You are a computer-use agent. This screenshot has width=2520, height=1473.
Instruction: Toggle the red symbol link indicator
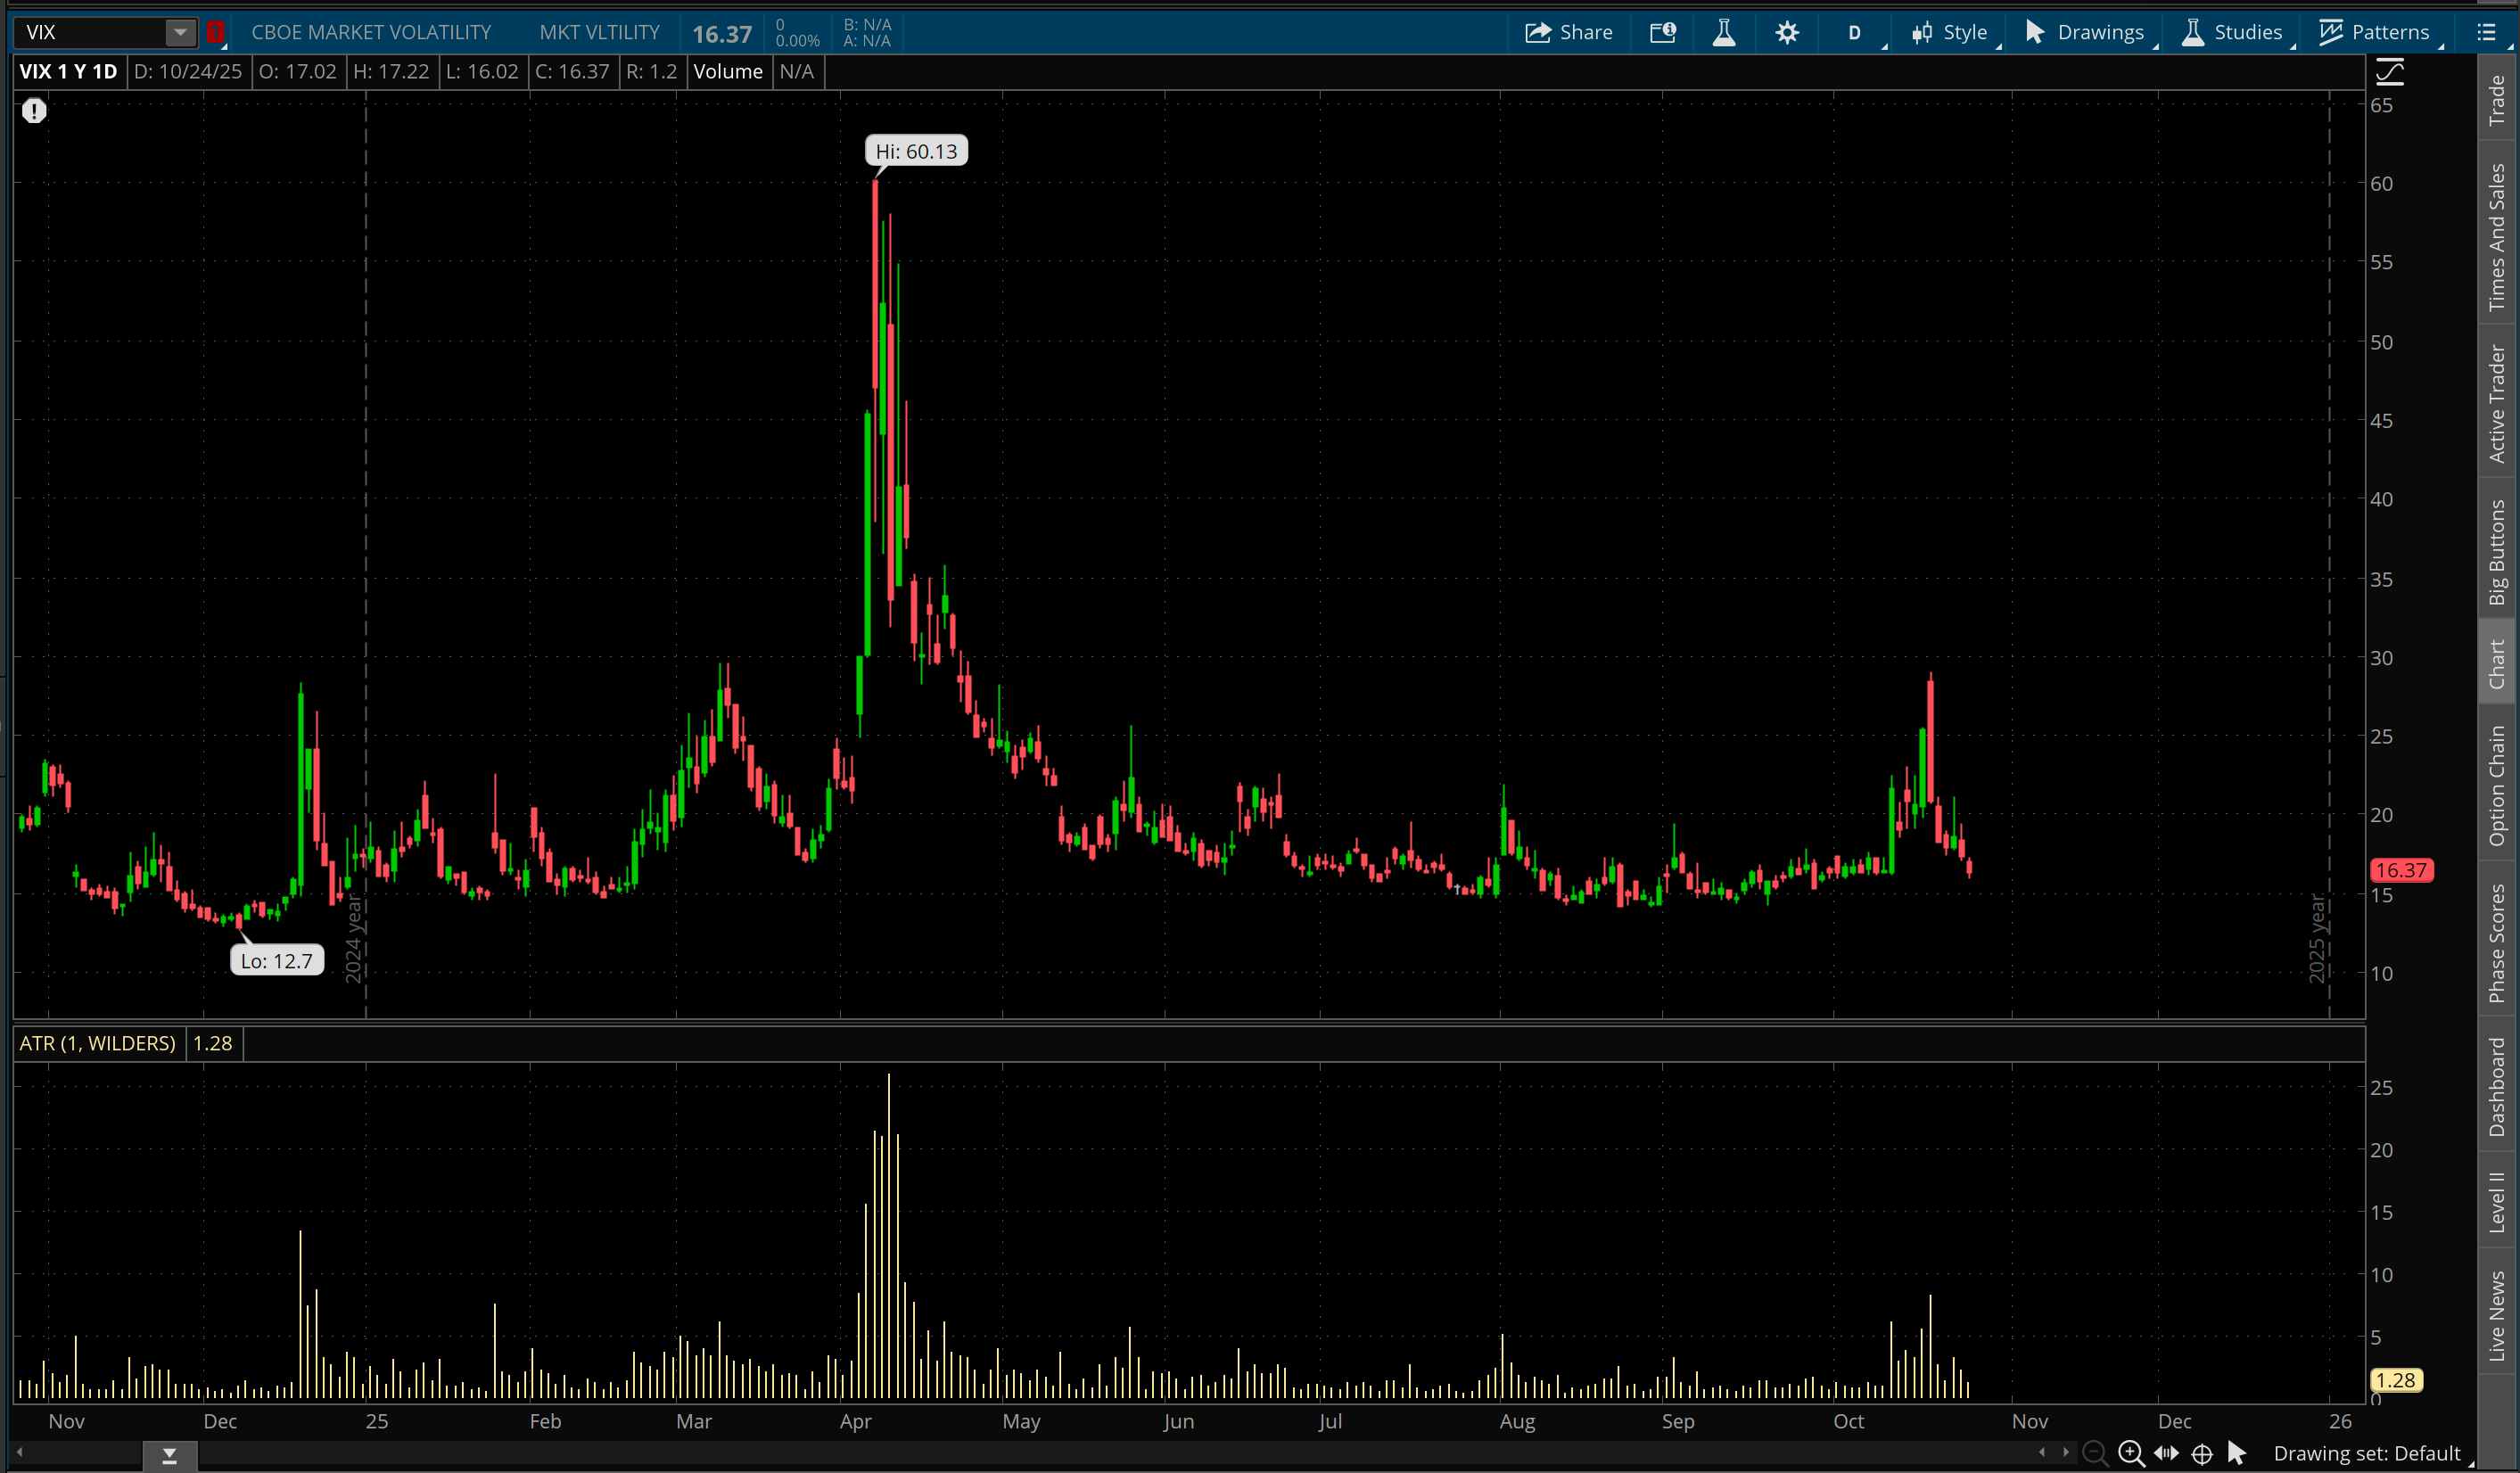(x=215, y=33)
